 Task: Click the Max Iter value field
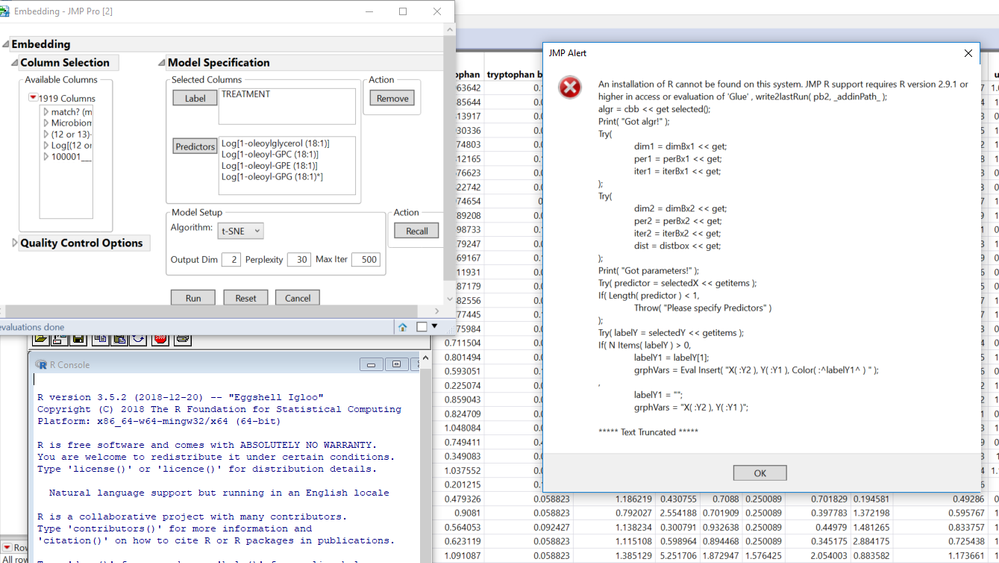pos(365,260)
